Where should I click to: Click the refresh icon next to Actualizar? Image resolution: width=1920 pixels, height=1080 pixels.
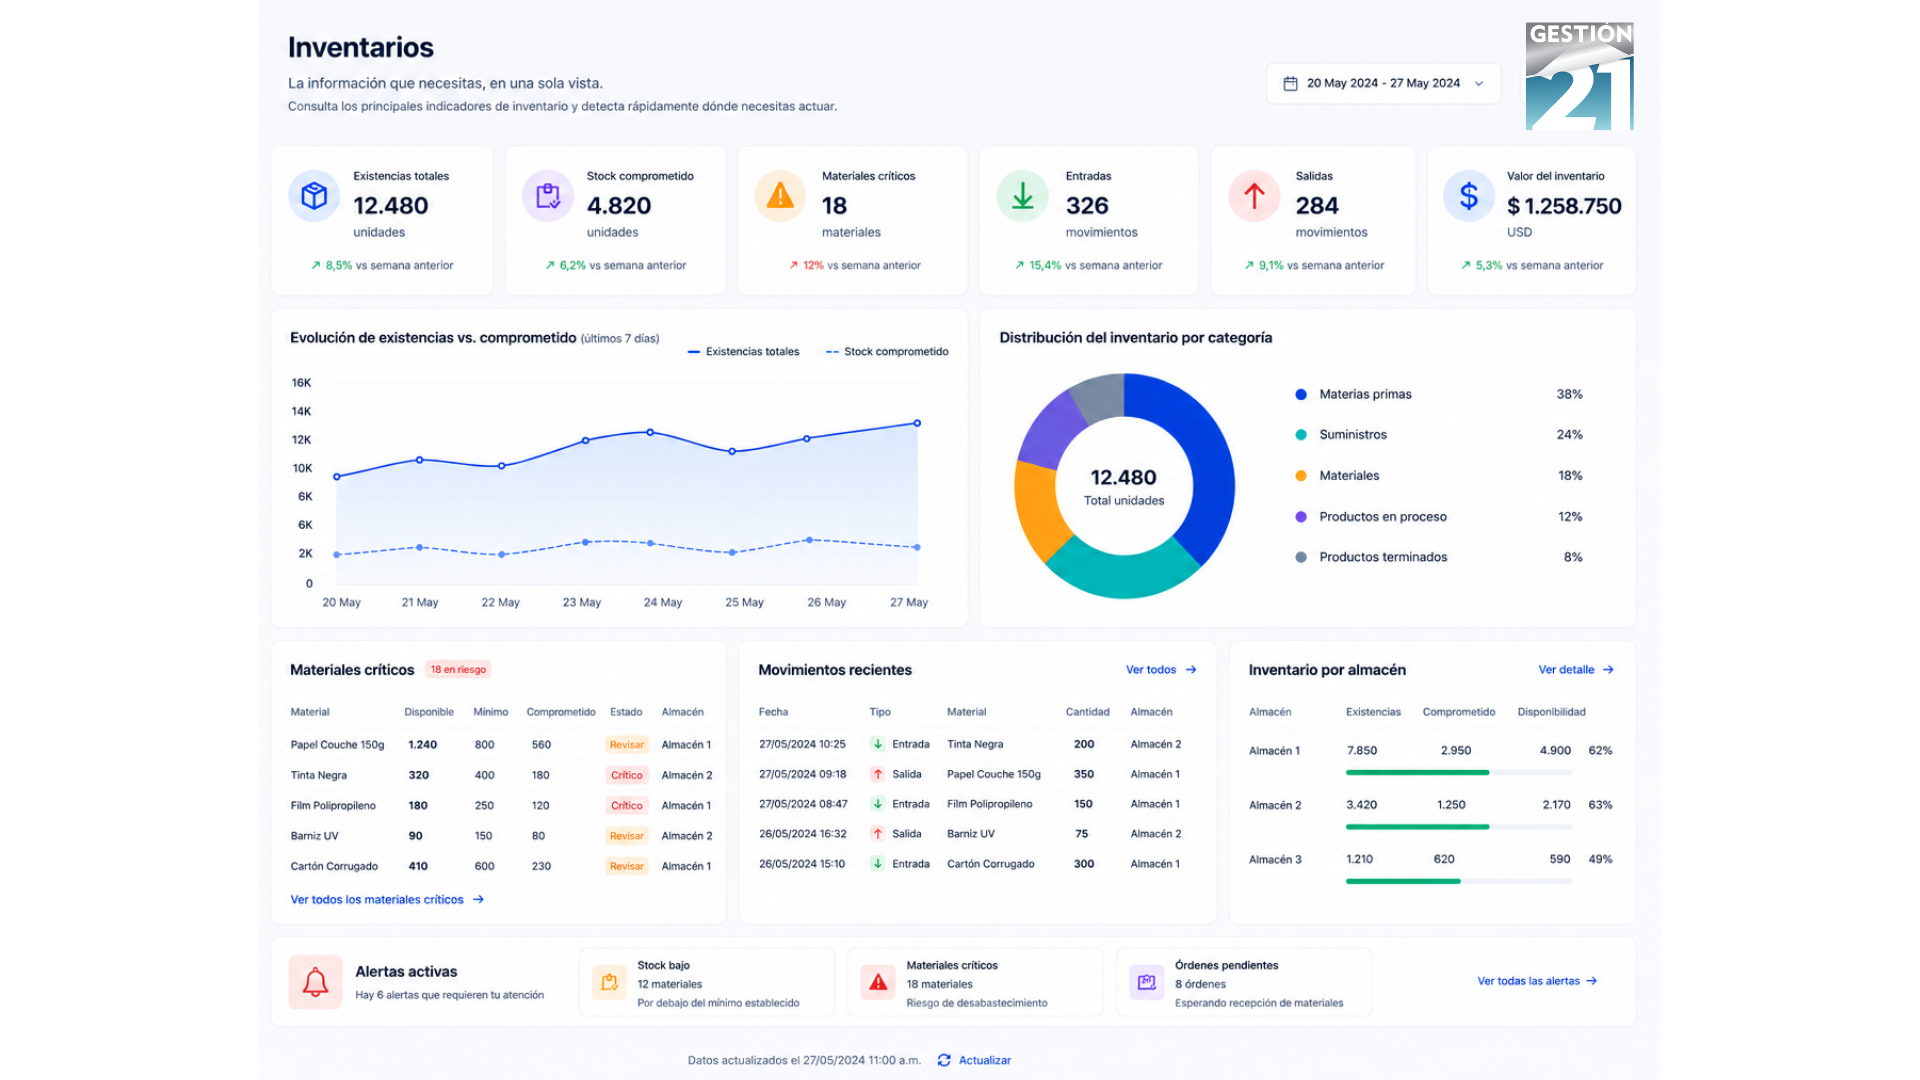pyautogui.click(x=944, y=1060)
